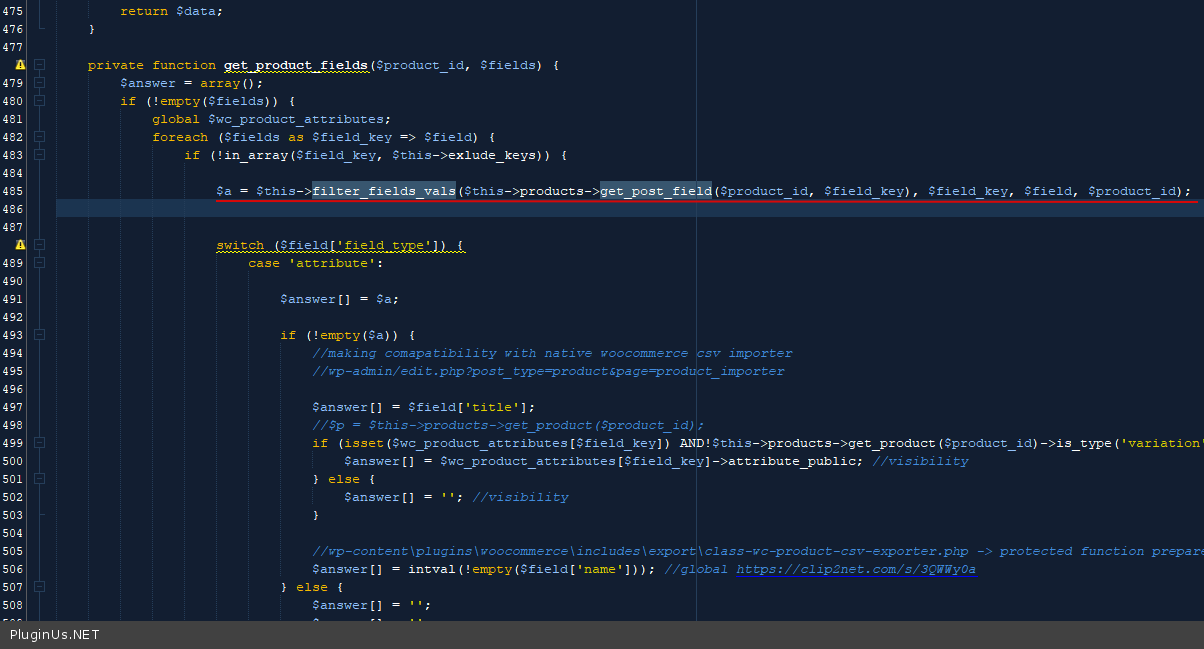Click the highlighted filter_fields_vals method name

(x=384, y=191)
